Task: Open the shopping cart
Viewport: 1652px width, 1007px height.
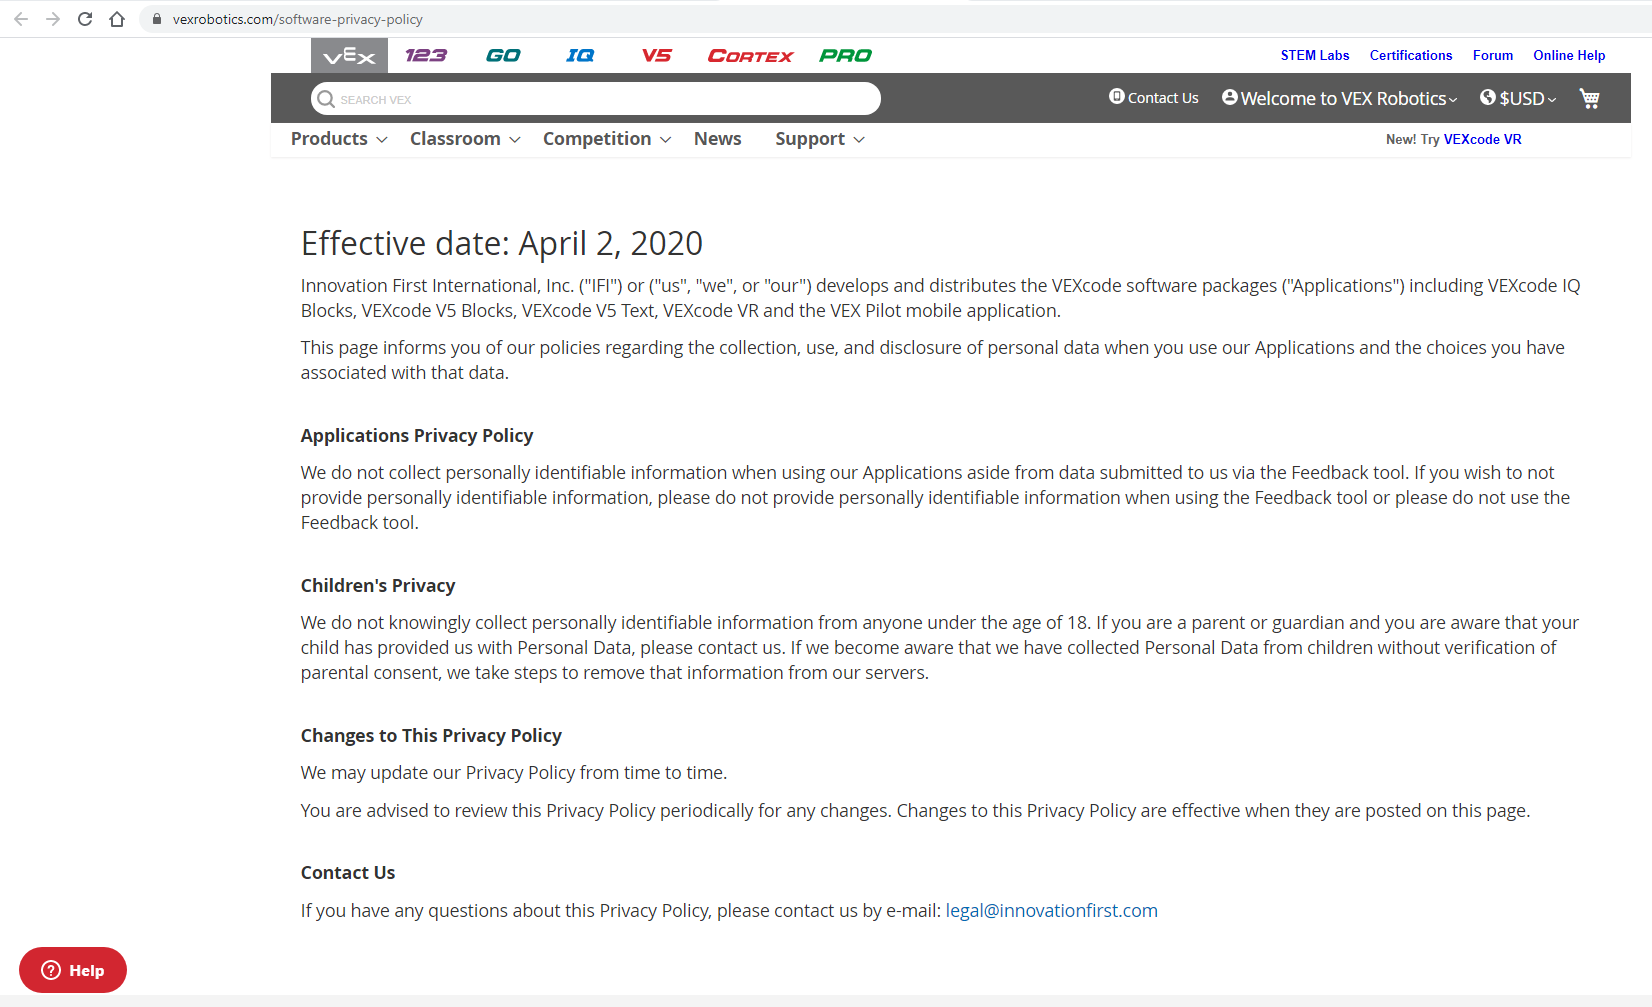Action: 1589,98
